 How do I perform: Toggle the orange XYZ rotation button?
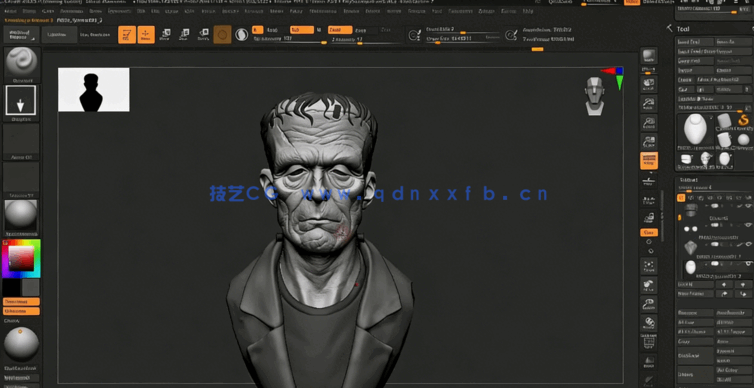coord(649,233)
